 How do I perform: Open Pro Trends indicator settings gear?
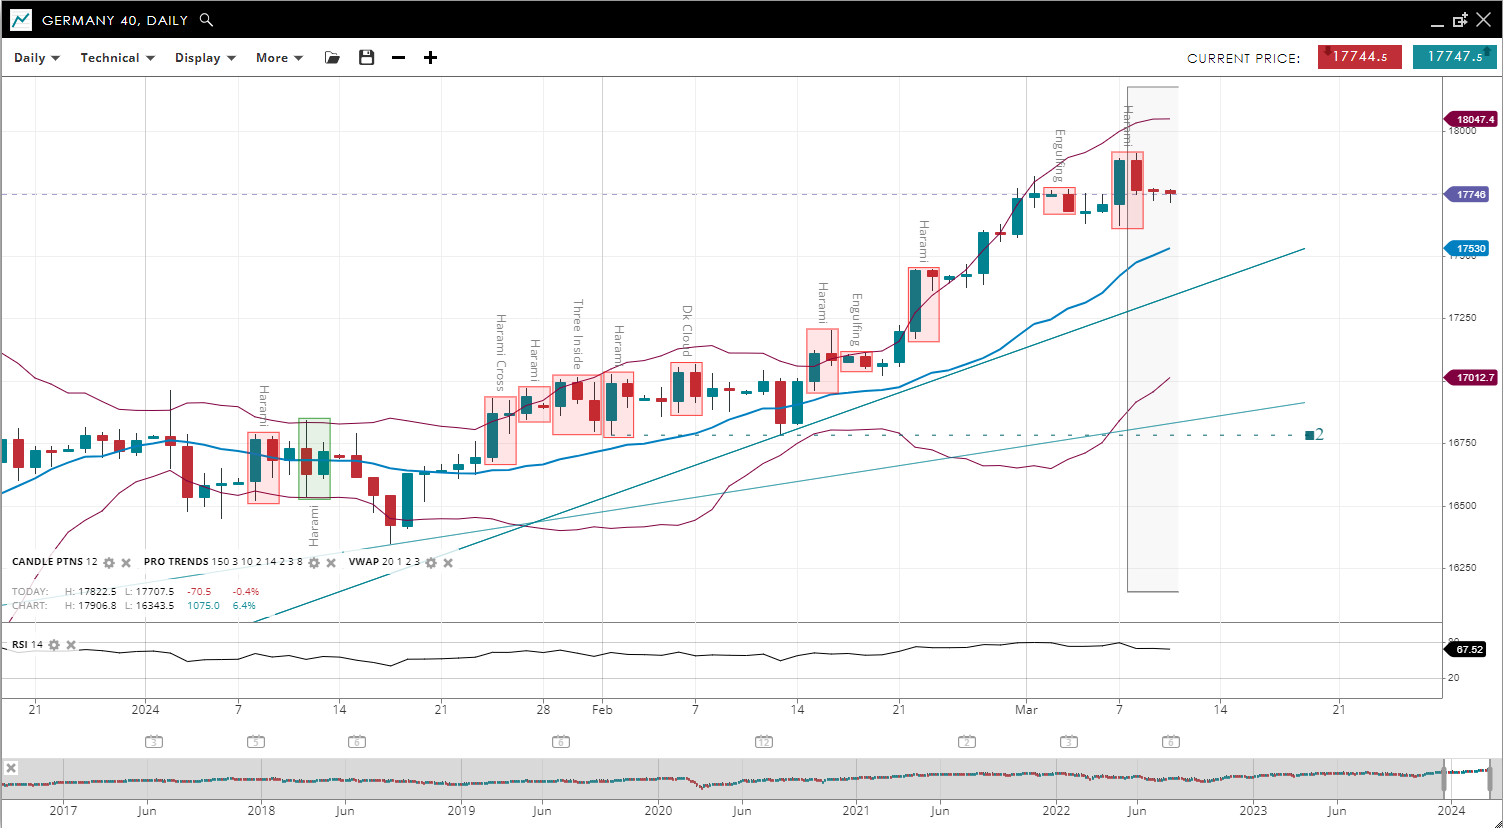[x=314, y=563]
